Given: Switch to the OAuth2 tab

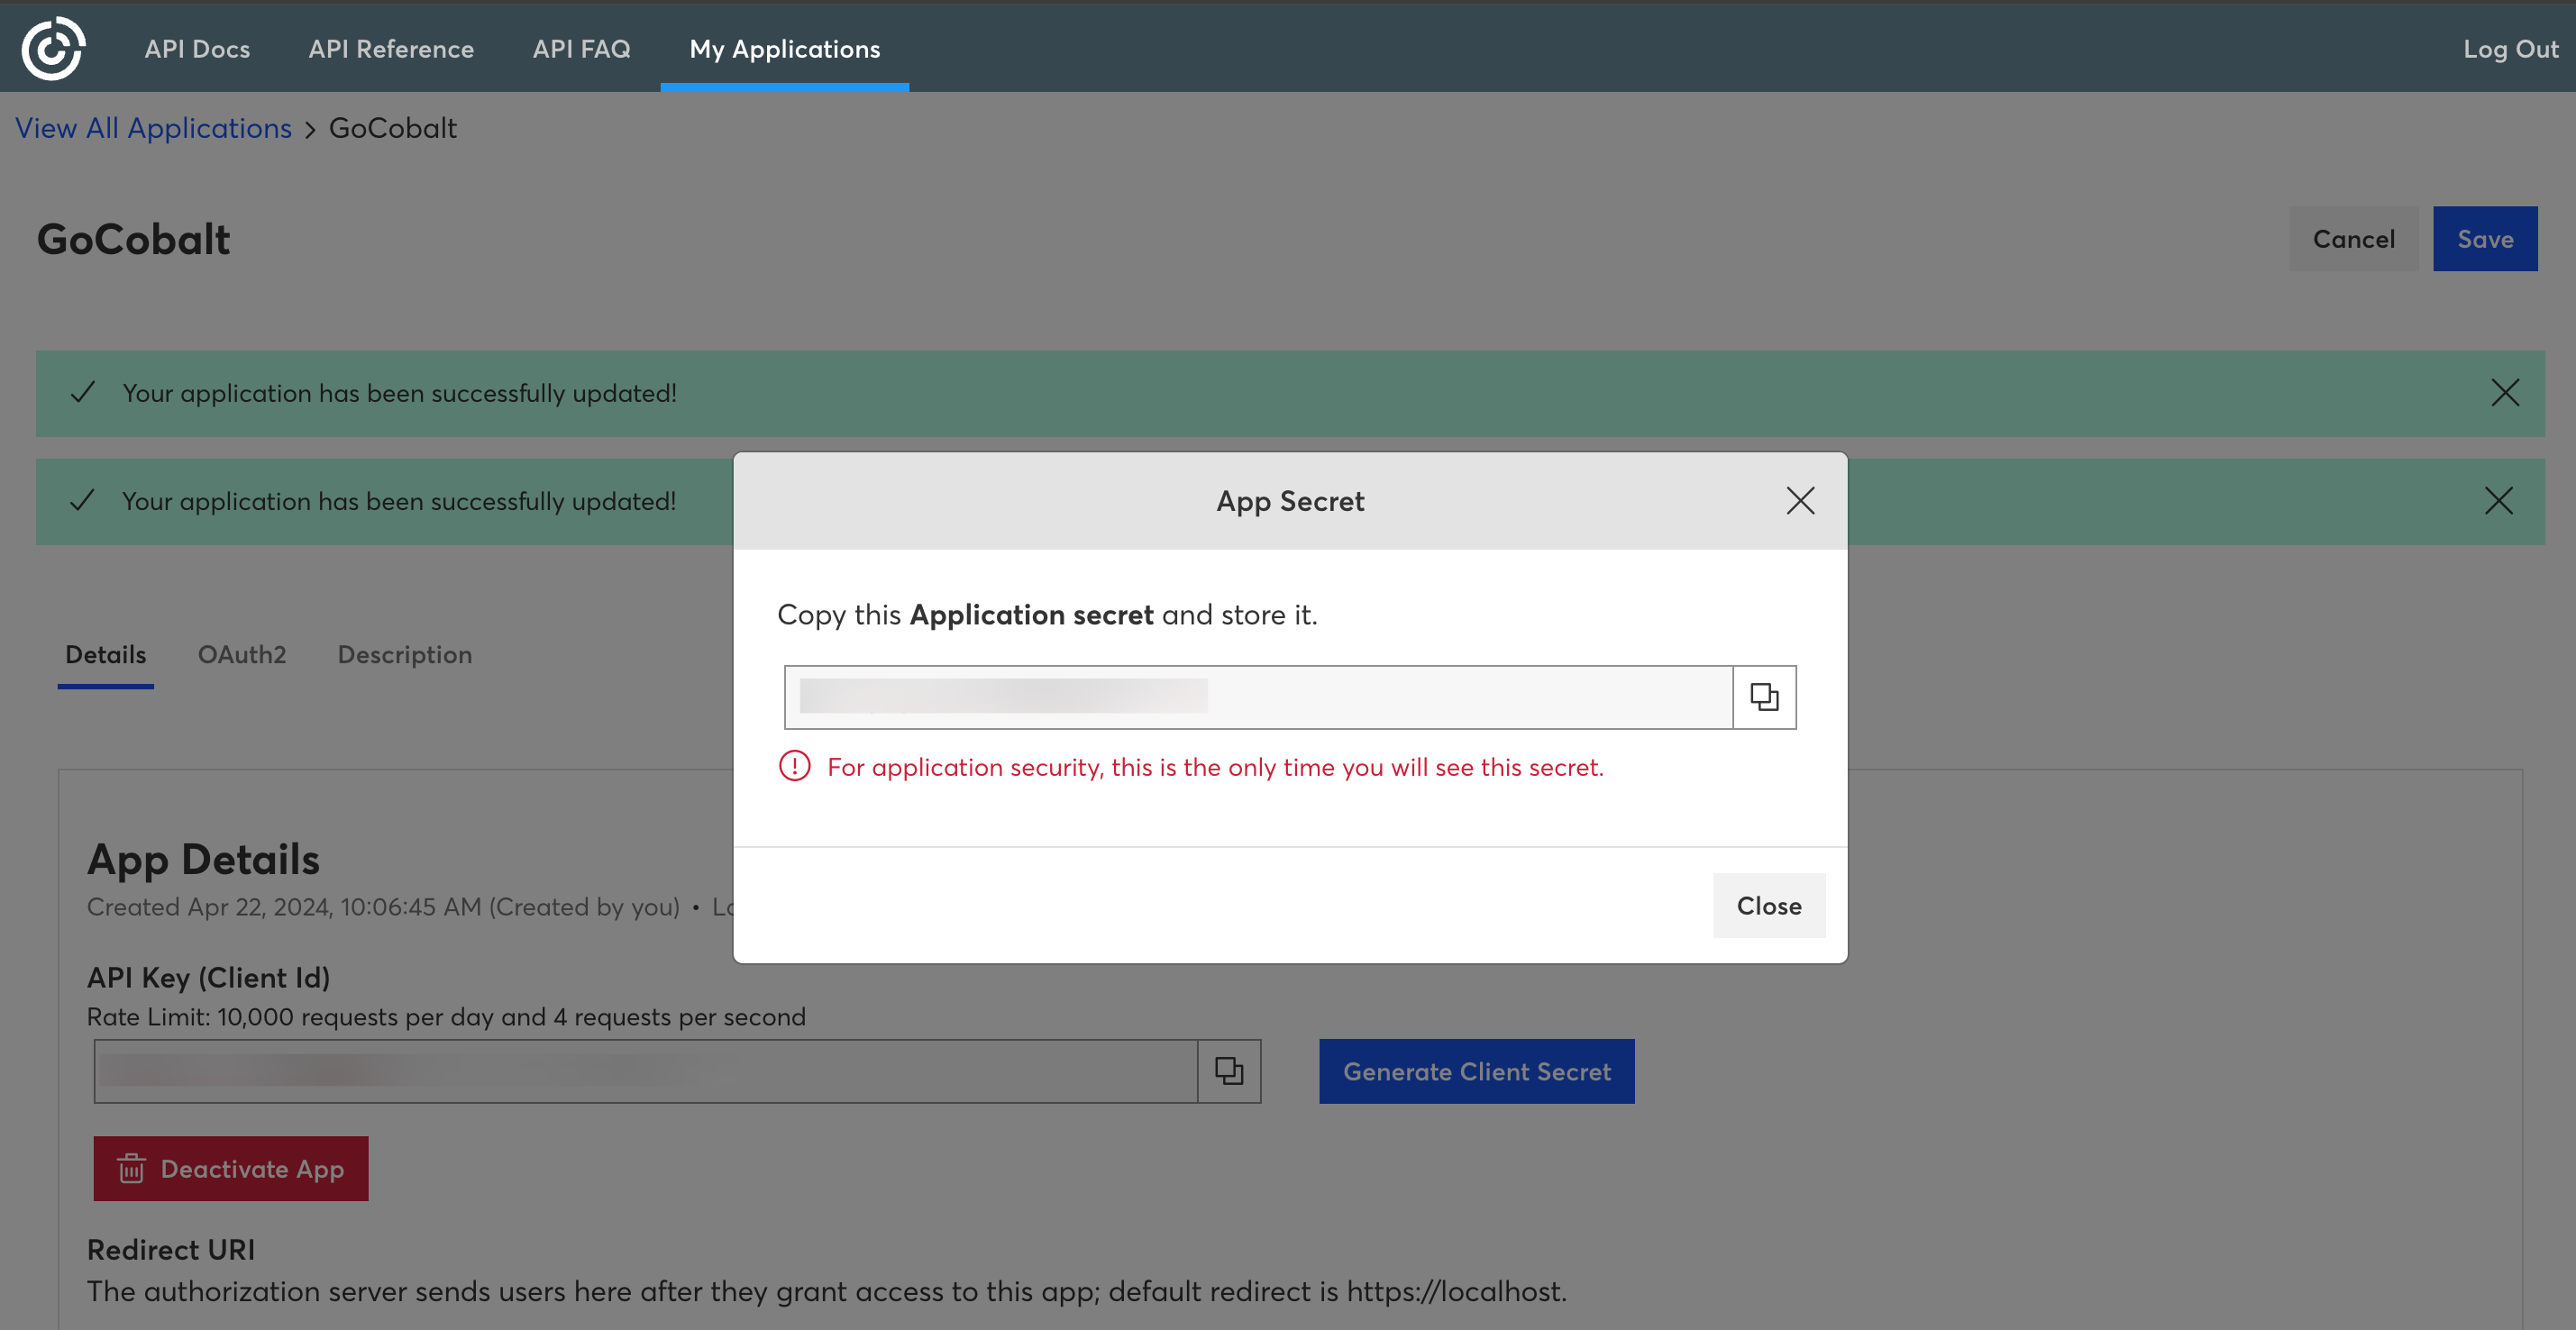Looking at the screenshot, I should (x=242, y=655).
